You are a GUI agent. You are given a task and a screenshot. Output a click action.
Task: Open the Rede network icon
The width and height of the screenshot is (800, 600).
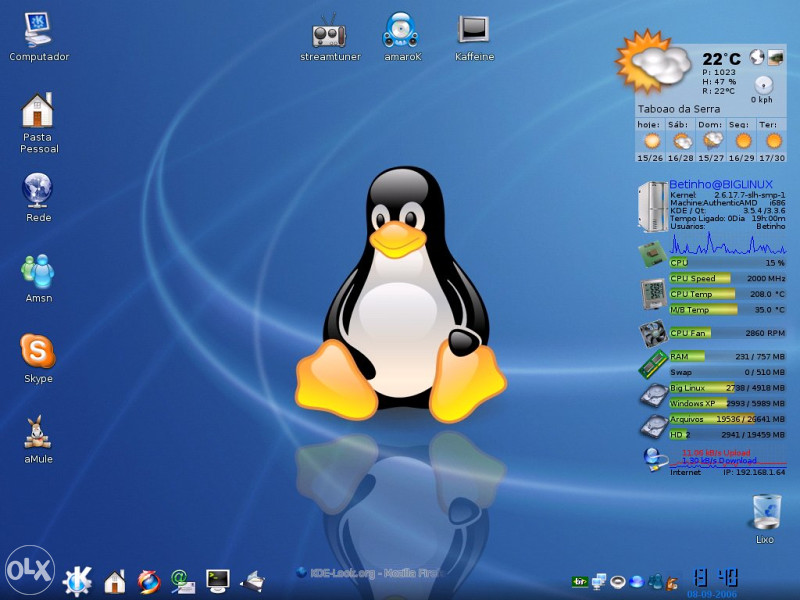click(38, 197)
